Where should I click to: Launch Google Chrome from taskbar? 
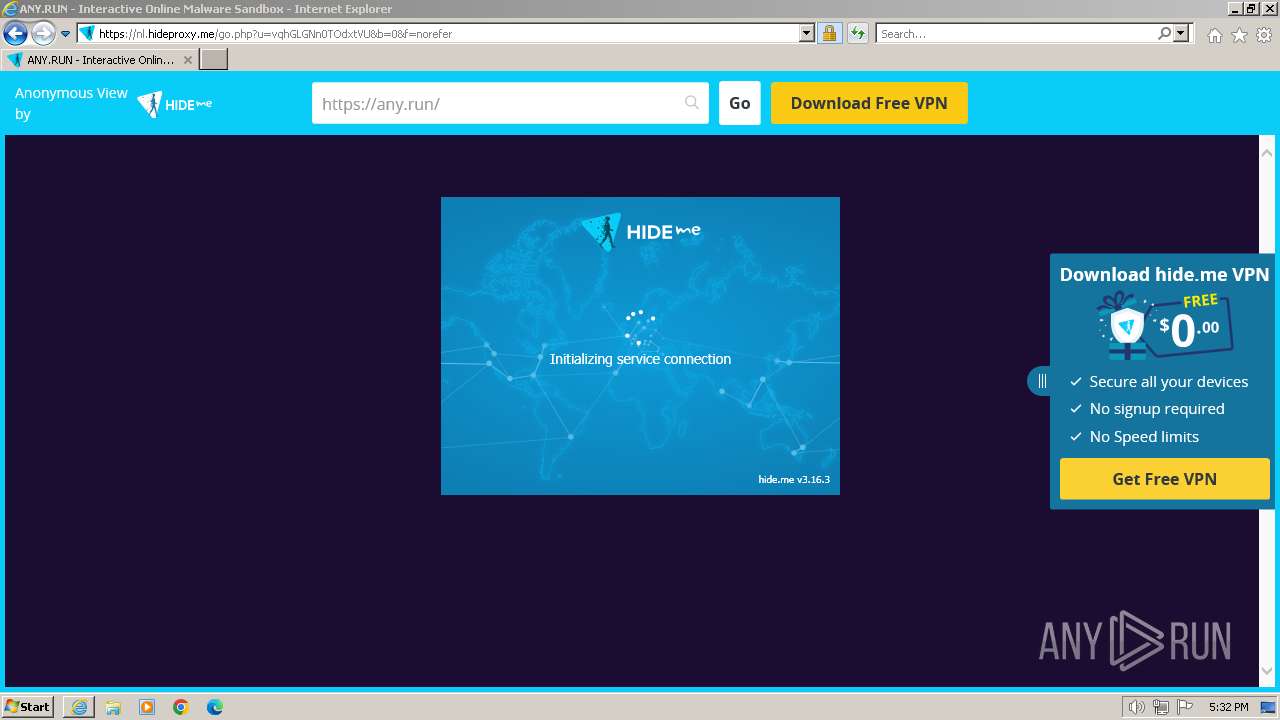tap(181, 707)
